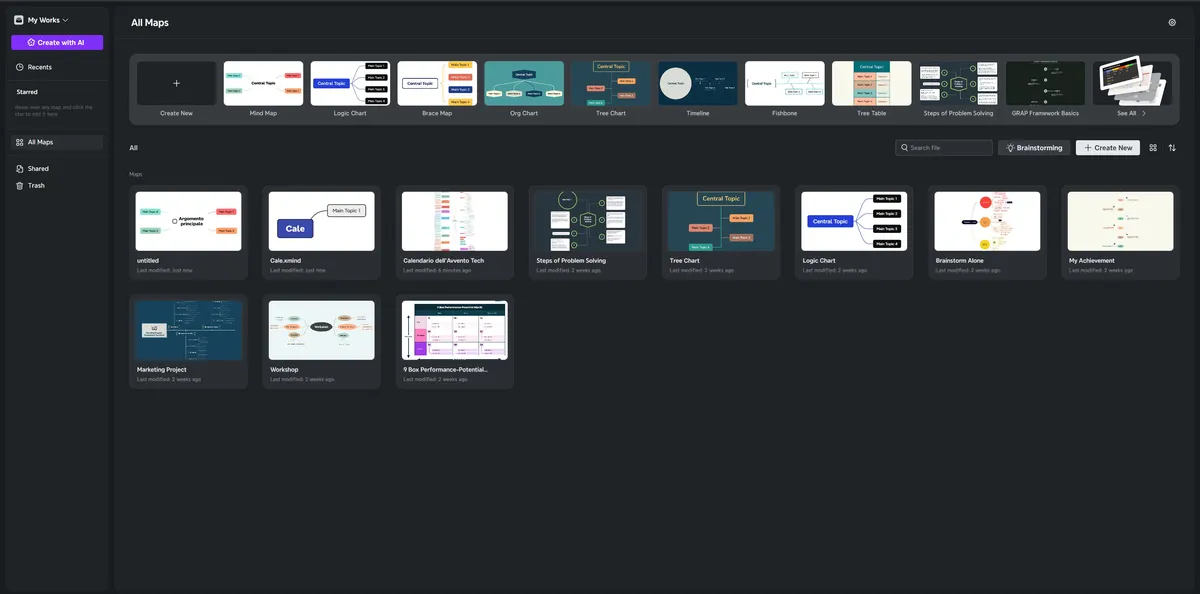Viewport: 1200px width, 594px height.
Task: Open settings via the gear icon
Action: [1172, 22]
